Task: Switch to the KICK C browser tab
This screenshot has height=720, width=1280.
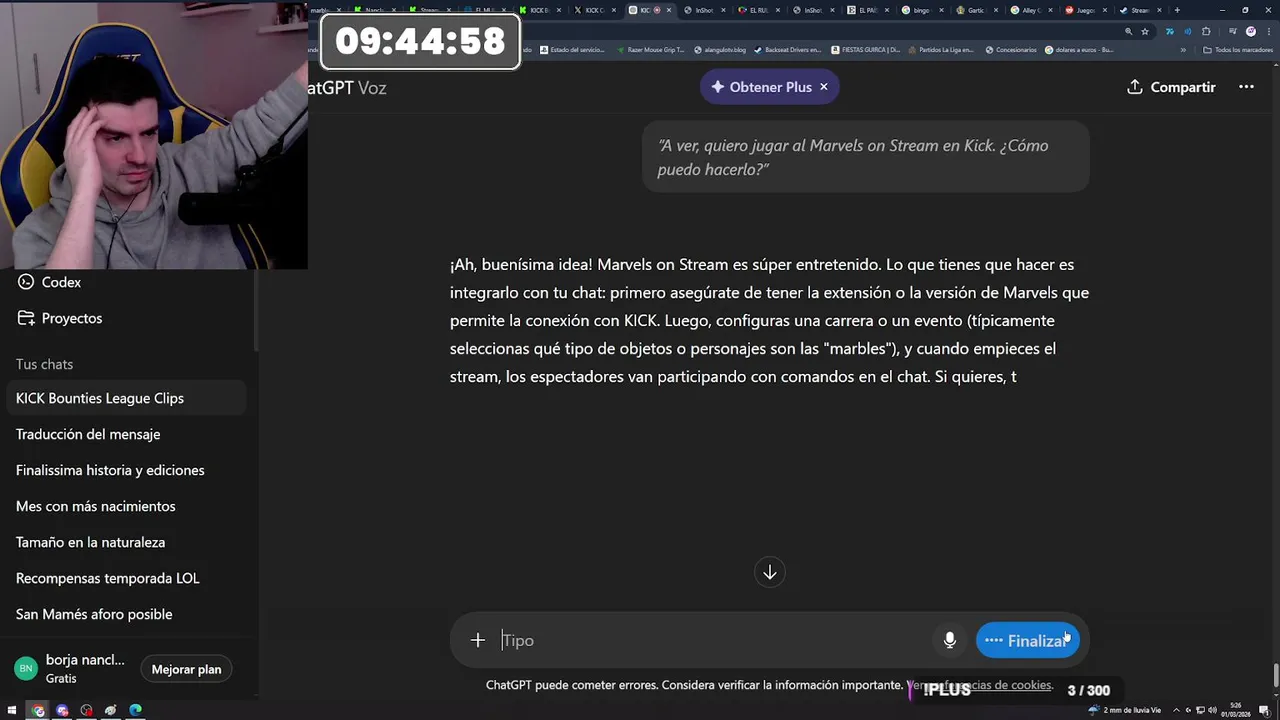Action: (x=597, y=10)
